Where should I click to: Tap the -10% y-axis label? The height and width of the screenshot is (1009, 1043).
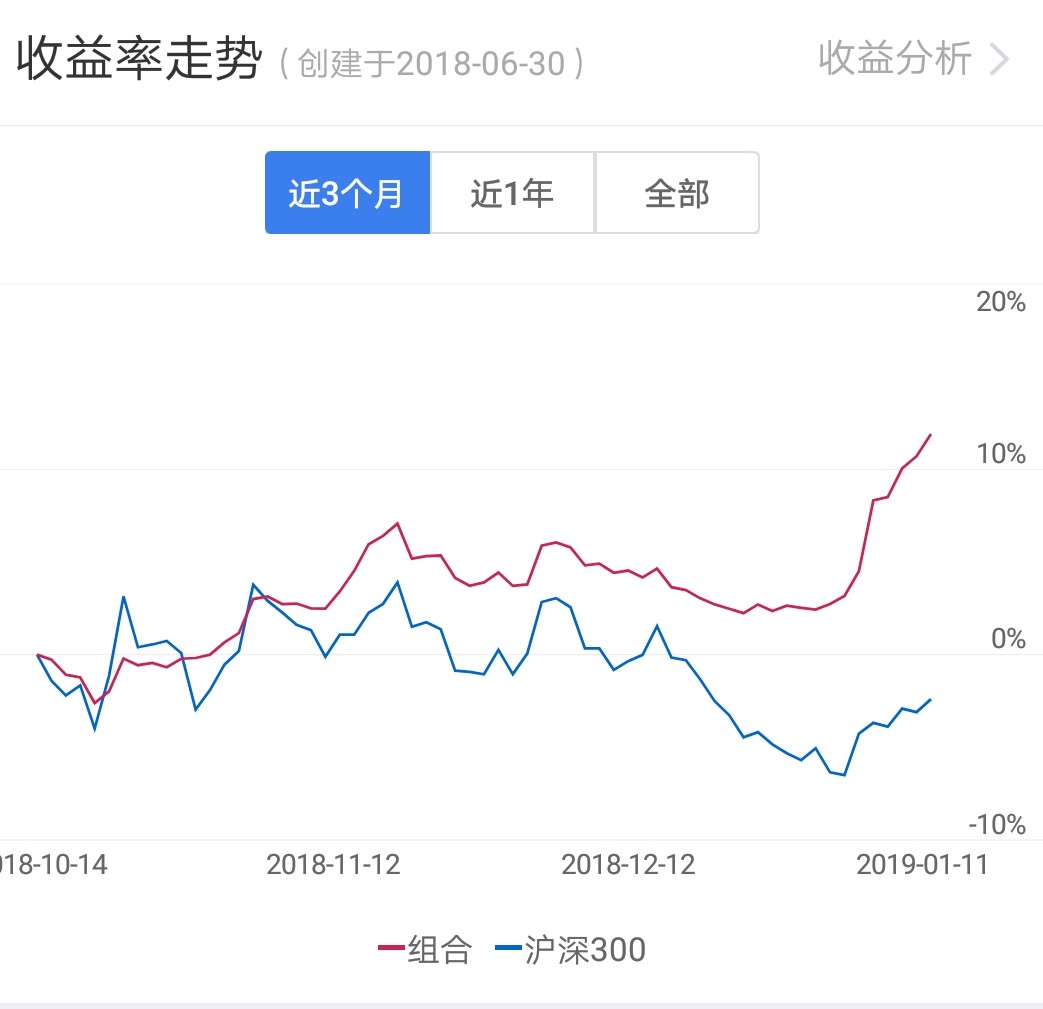tap(997, 825)
